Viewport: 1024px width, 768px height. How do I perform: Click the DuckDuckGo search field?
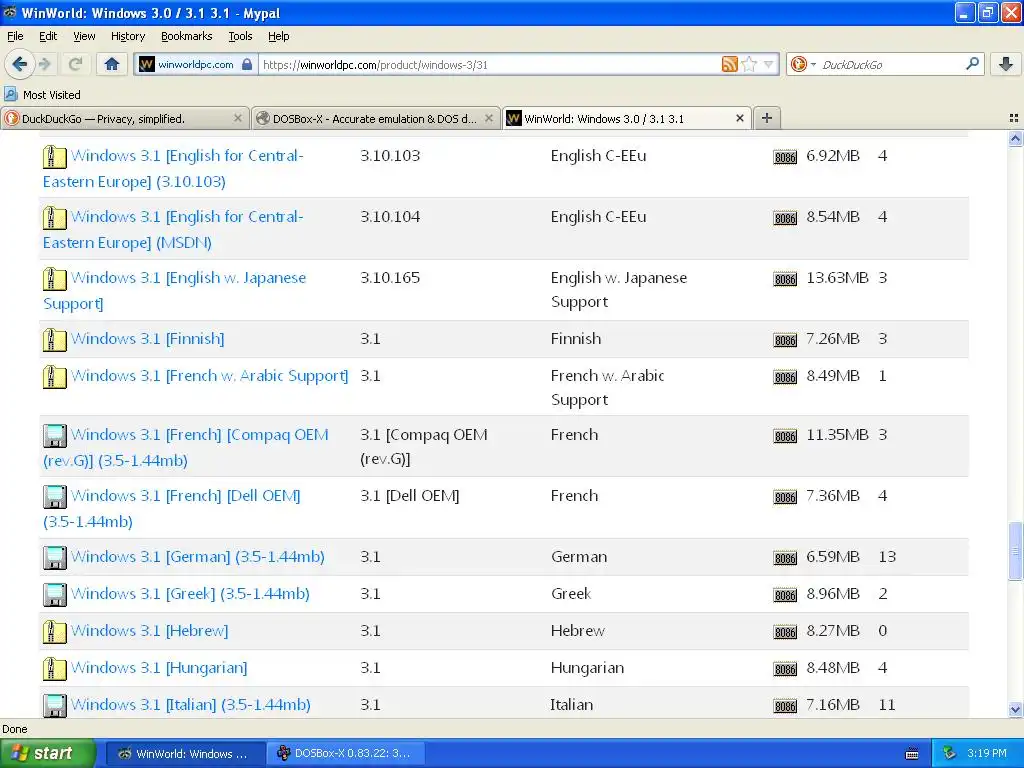pos(891,64)
